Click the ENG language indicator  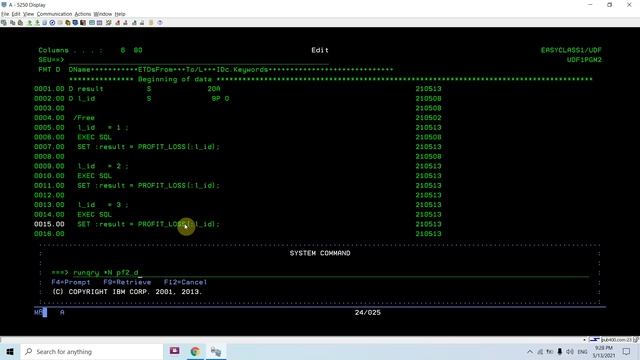(582, 351)
